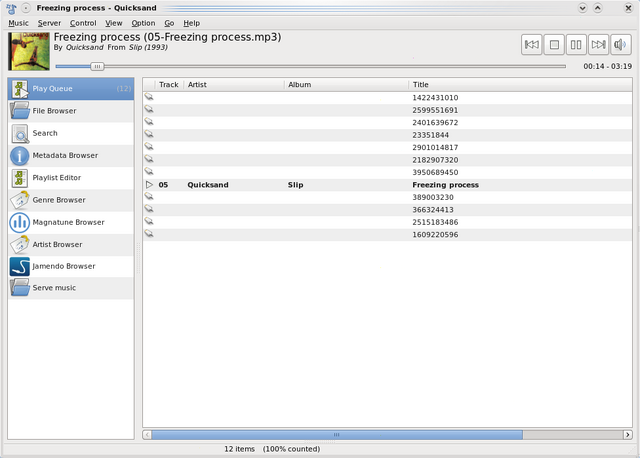Sort the queue by Track column
The height and width of the screenshot is (458, 640).
click(169, 85)
